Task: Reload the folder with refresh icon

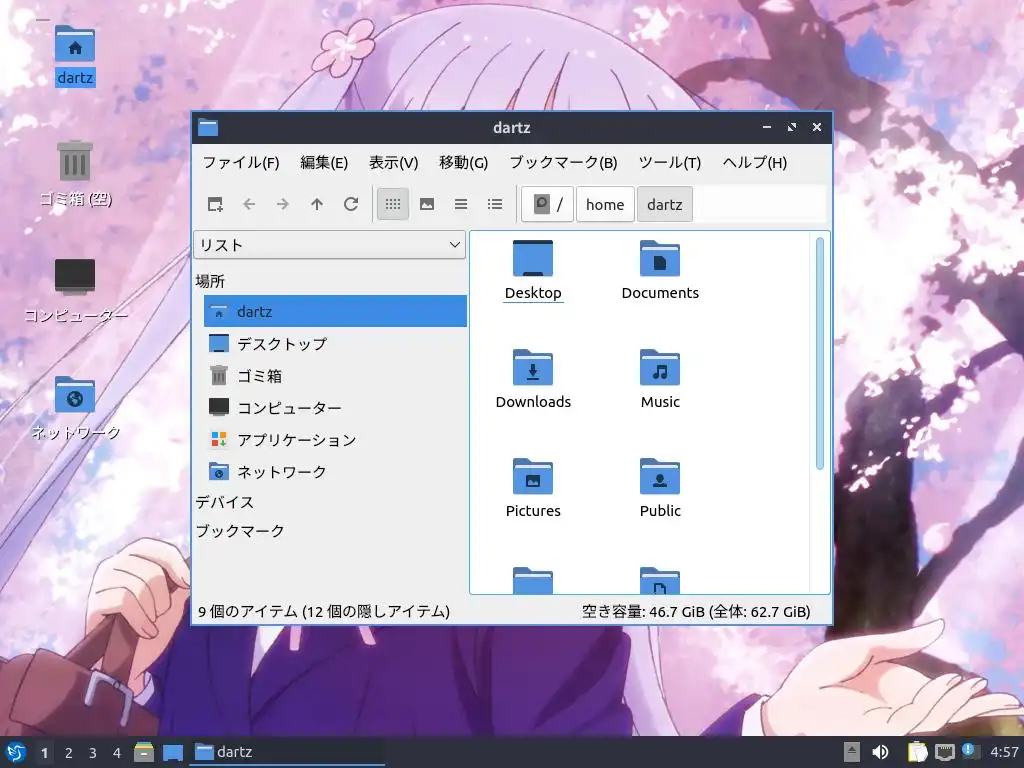Action: coord(351,204)
